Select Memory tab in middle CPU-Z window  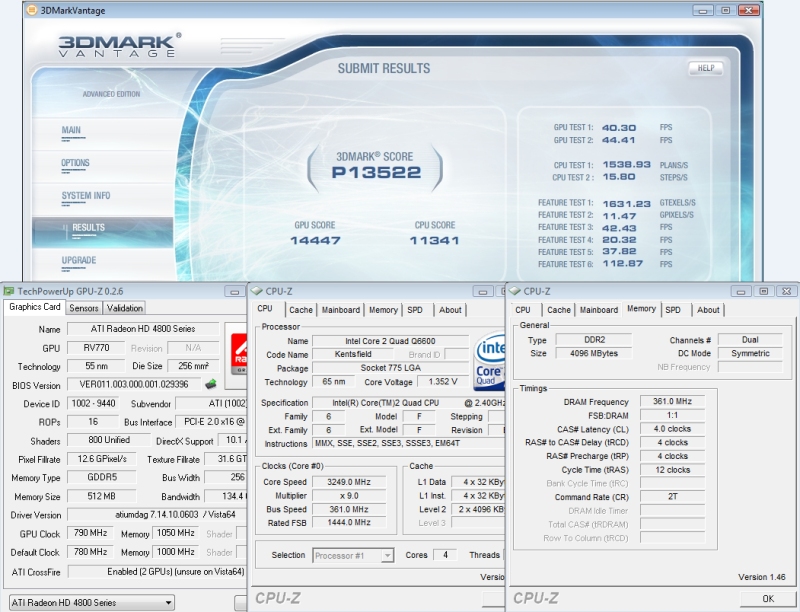(x=383, y=310)
